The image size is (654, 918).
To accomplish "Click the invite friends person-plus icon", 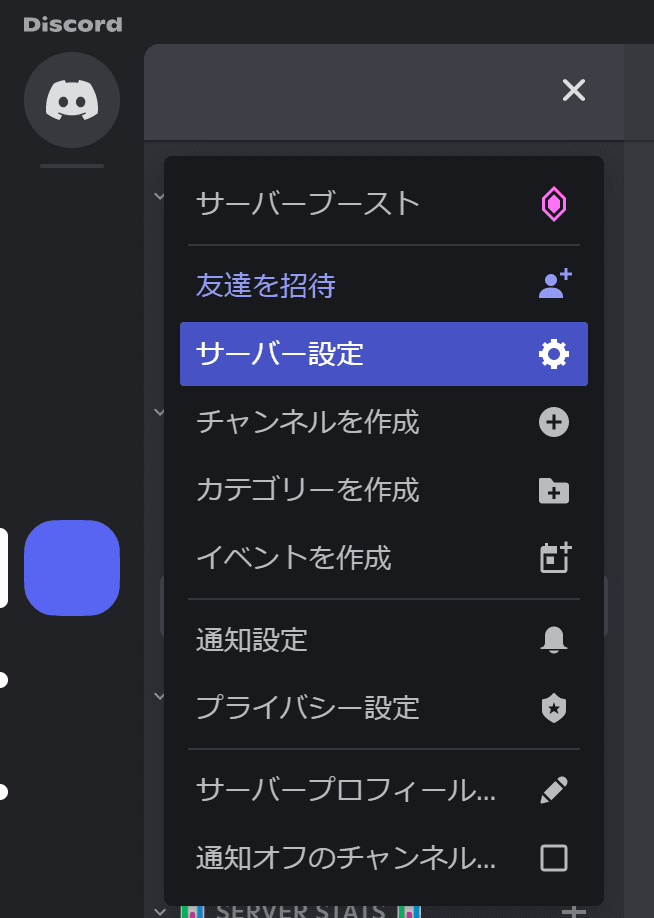I will [554, 284].
